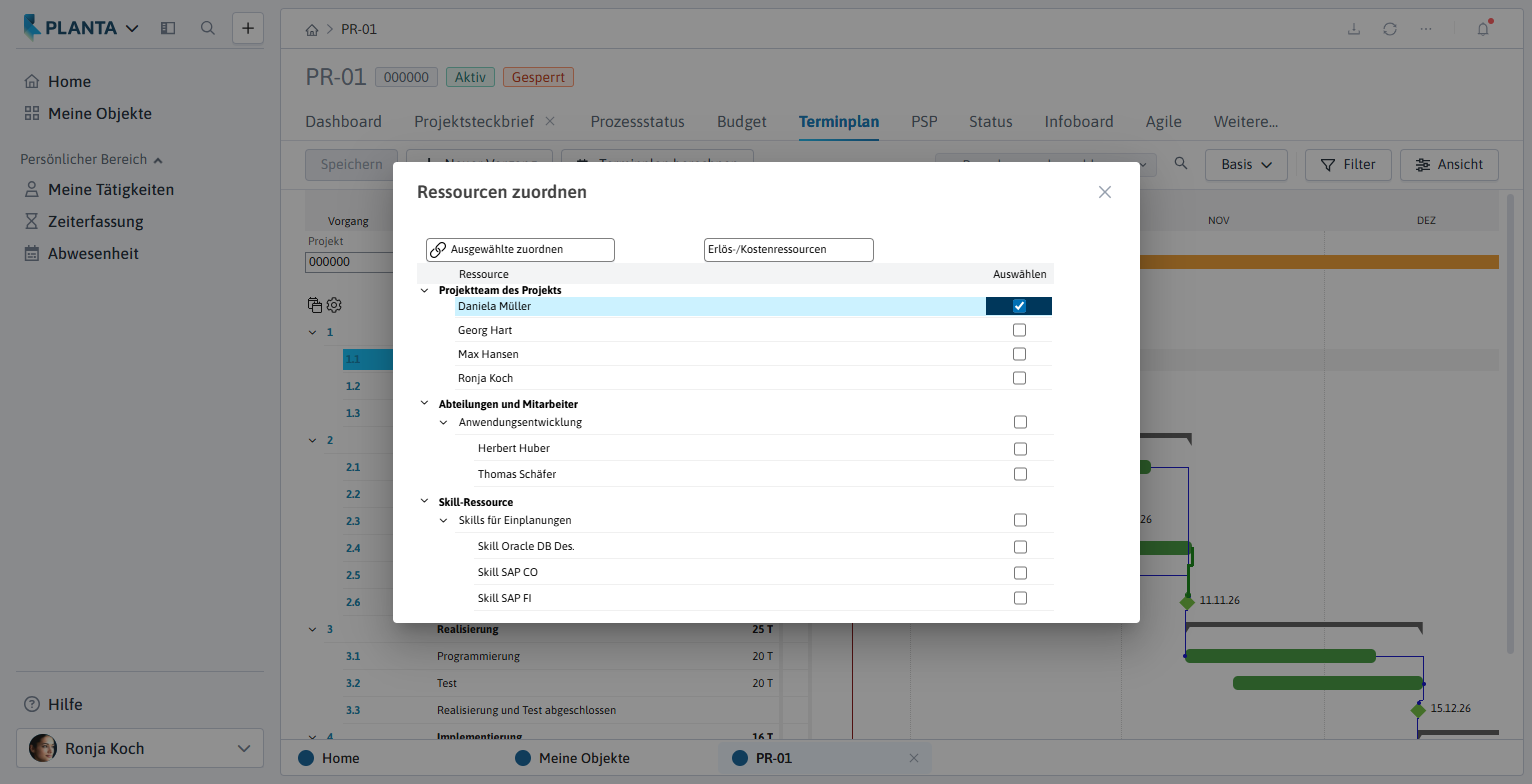The width and height of the screenshot is (1532, 784).
Task: Collapse Abteilungen und Mitarbeiter group
Action: tap(425, 403)
